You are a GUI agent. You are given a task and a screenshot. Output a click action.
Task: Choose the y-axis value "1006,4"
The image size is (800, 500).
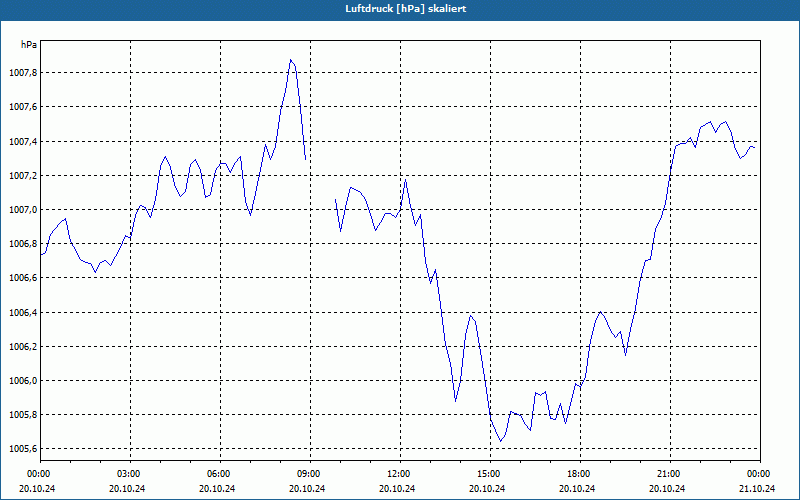pos(23,312)
